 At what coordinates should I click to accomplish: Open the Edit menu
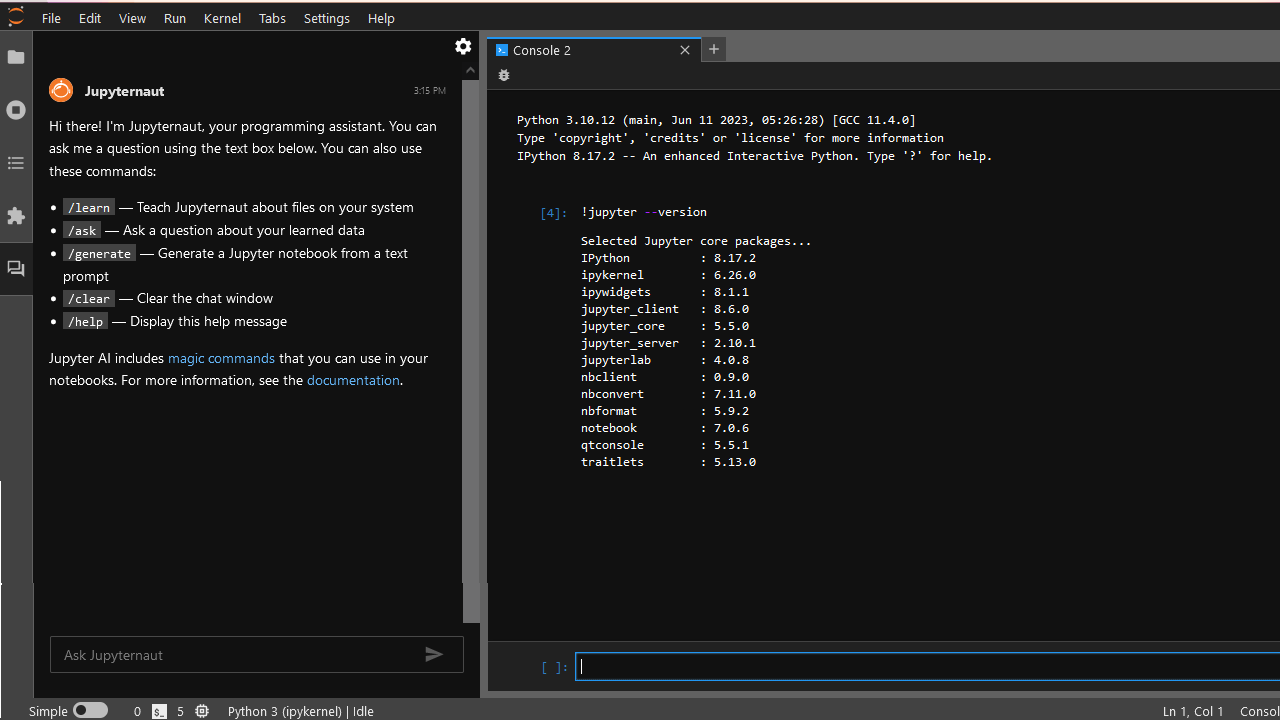coord(90,18)
